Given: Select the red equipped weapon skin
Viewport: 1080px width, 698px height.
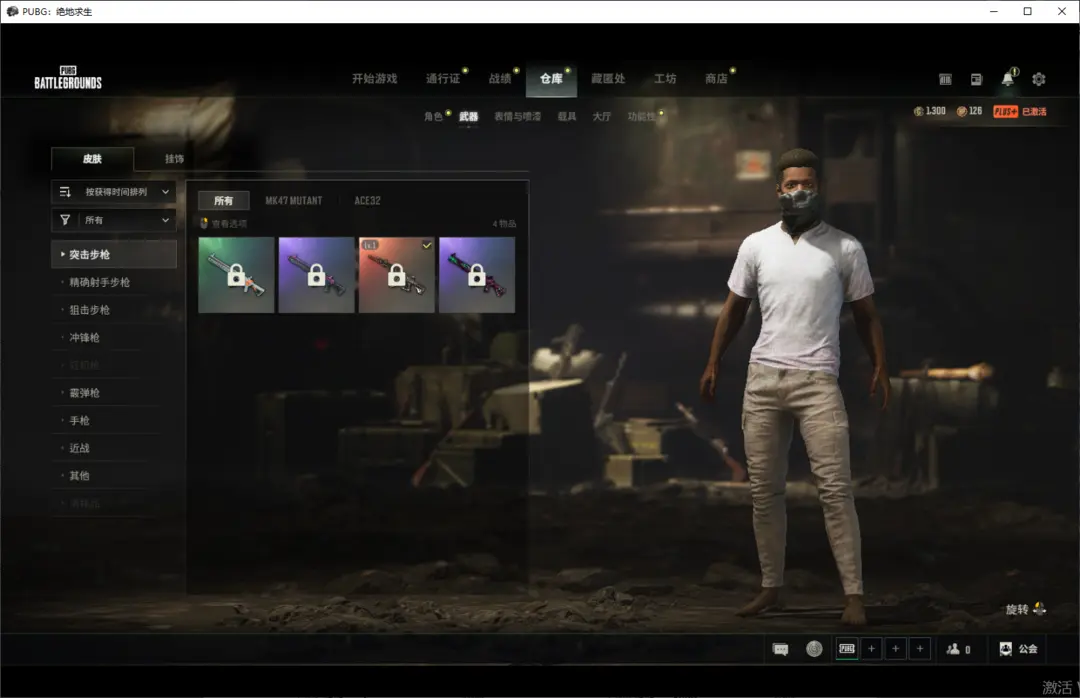Looking at the screenshot, I should tap(396, 275).
